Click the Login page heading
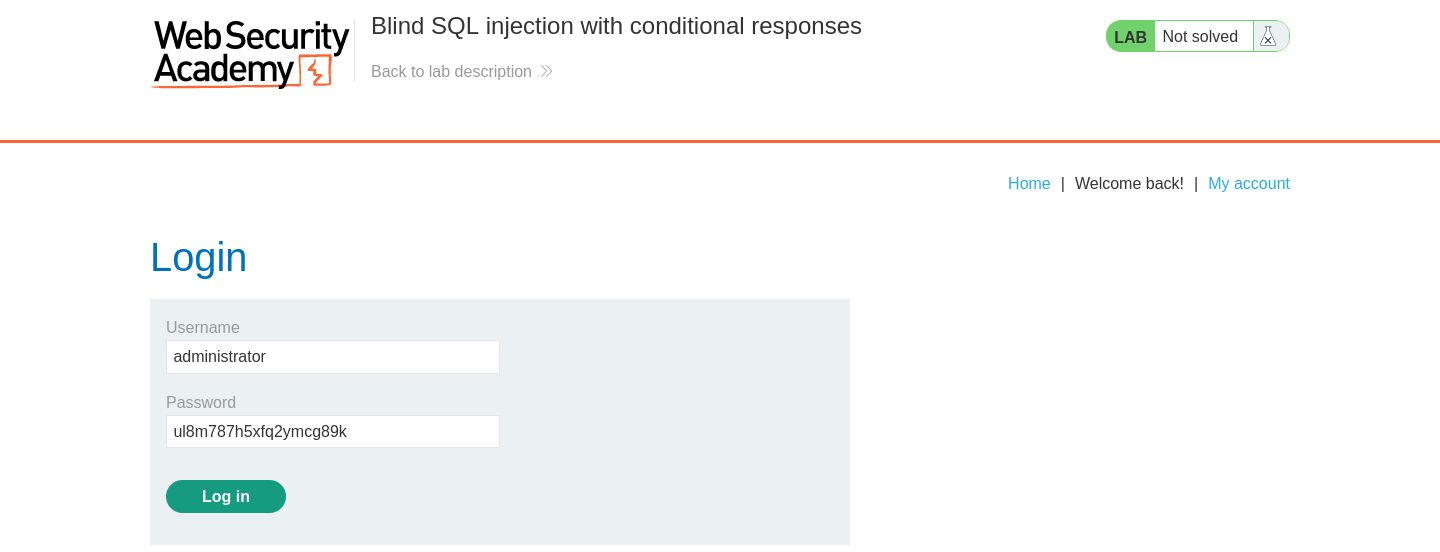 (x=198, y=258)
